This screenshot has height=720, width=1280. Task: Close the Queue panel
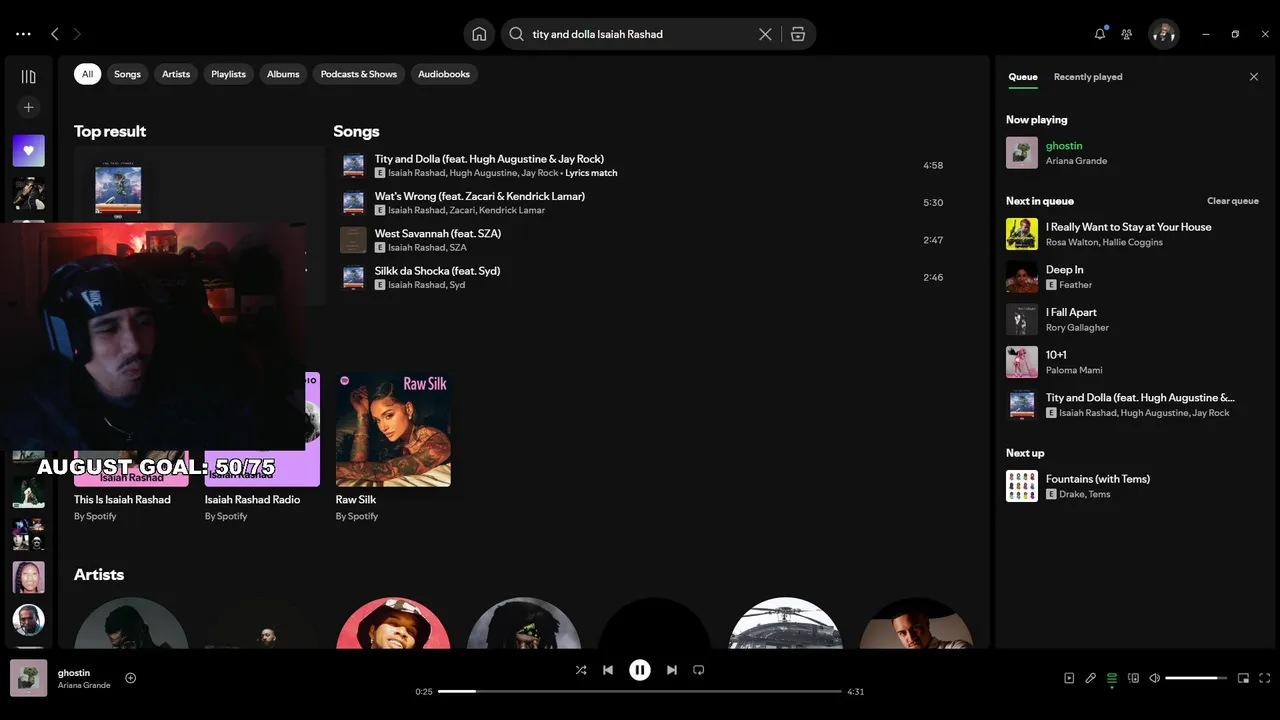[1254, 77]
